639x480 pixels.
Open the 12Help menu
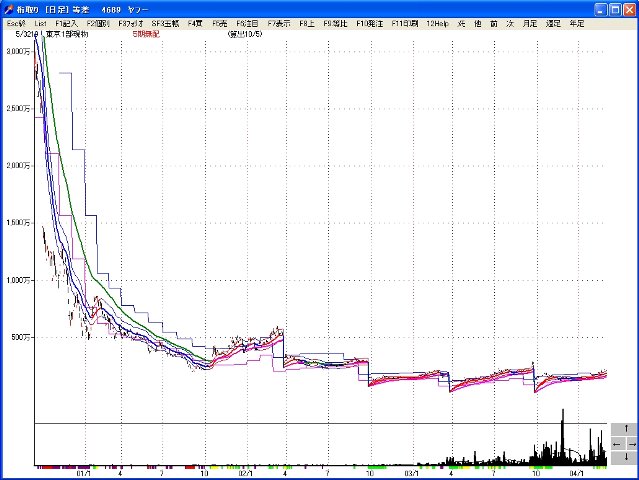point(437,22)
